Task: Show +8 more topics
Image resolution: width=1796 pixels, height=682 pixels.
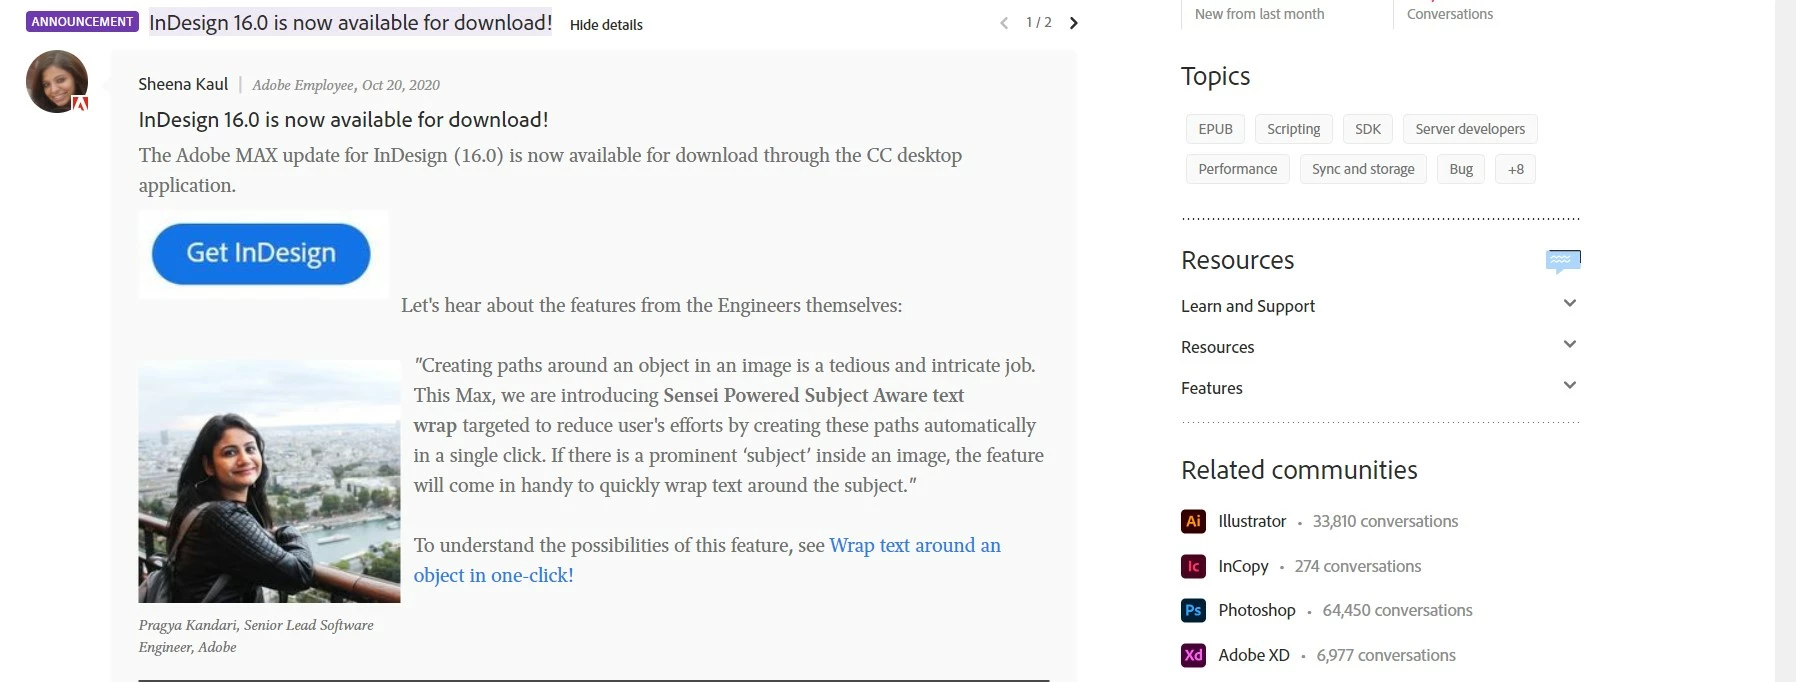Action: (x=1516, y=169)
